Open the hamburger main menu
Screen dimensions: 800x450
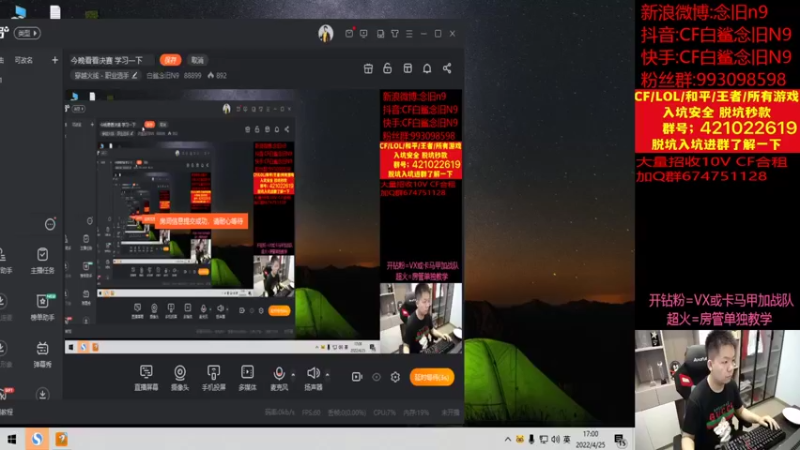pyautogui.click(x=409, y=34)
